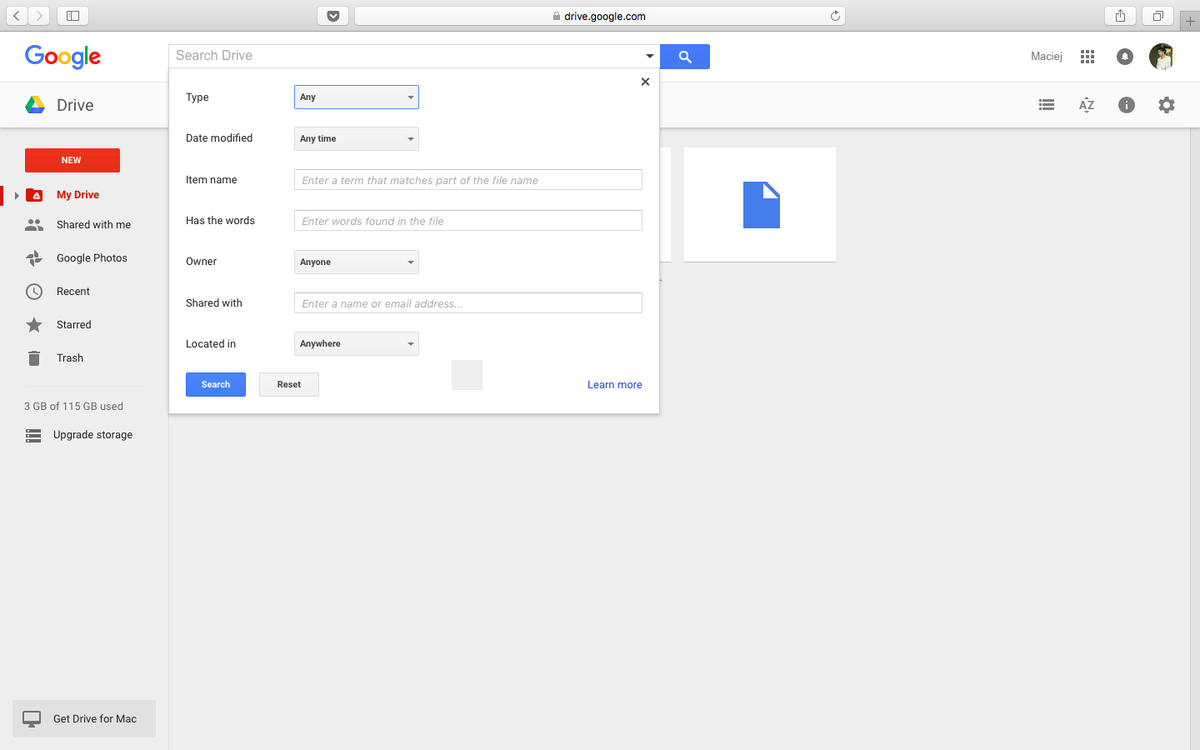Click the Google logo
This screenshot has height=750, width=1200.
(63, 57)
